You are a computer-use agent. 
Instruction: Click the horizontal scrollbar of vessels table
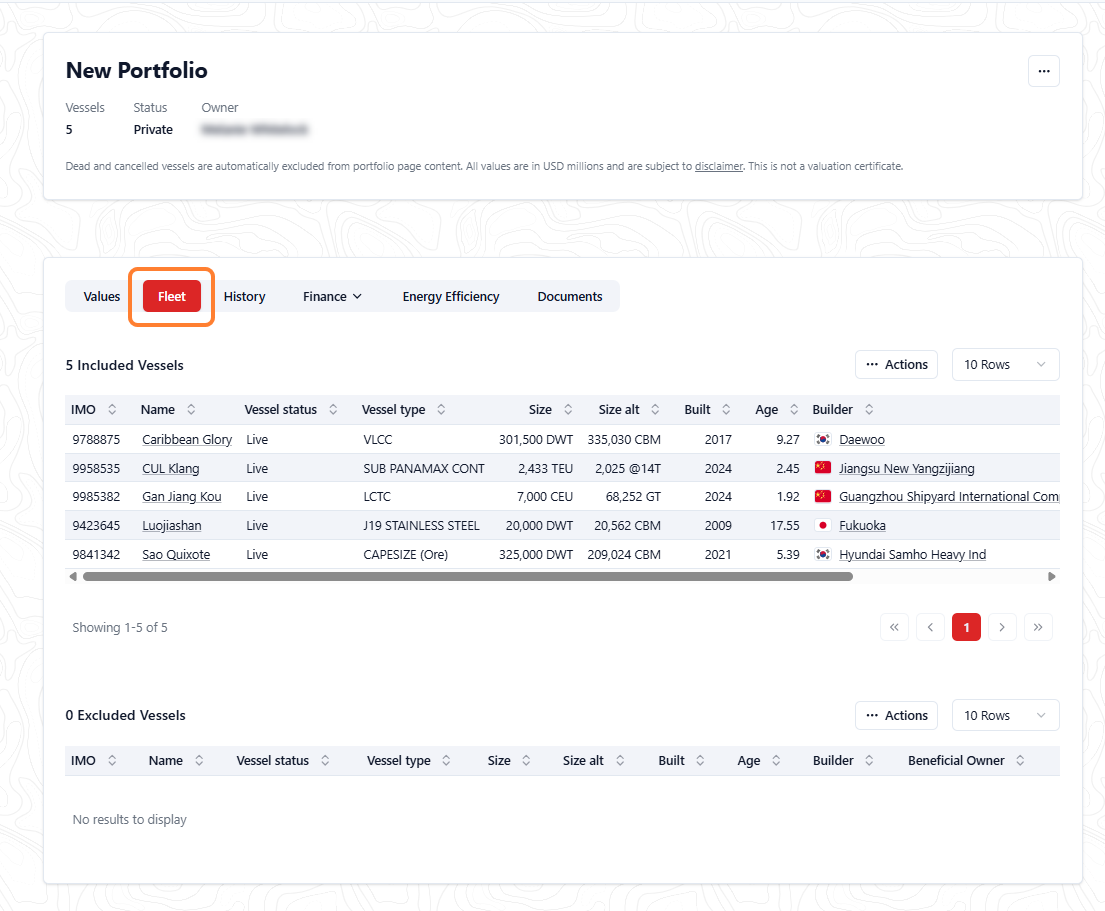pos(468,576)
